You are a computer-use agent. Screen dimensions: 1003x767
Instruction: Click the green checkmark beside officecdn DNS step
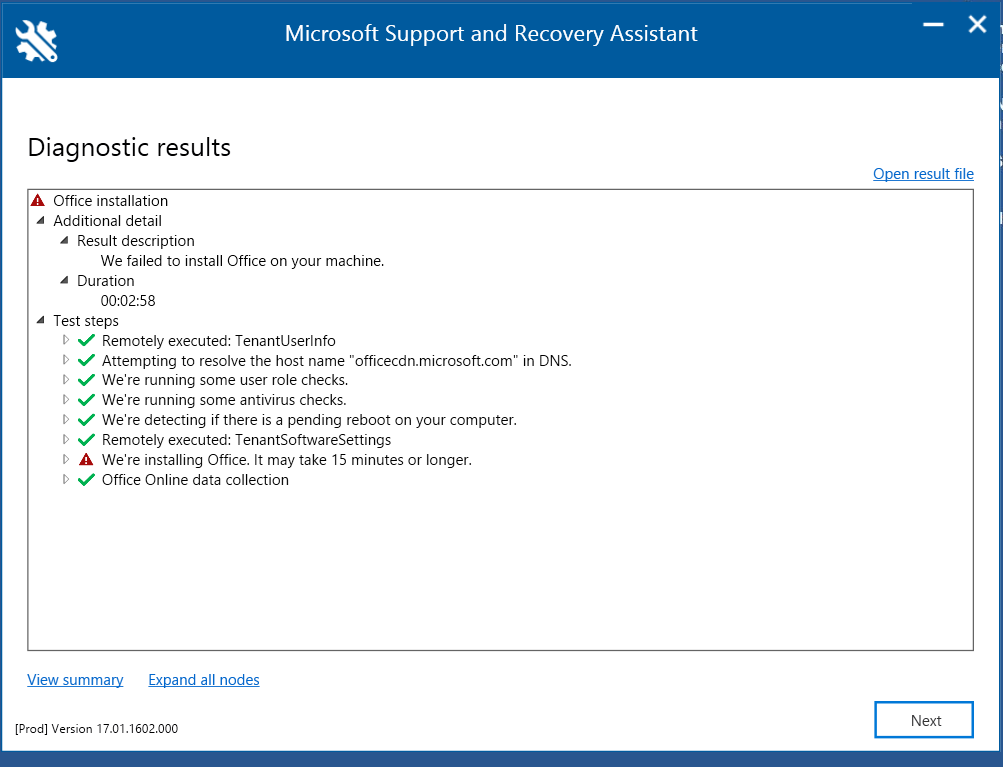tap(86, 360)
